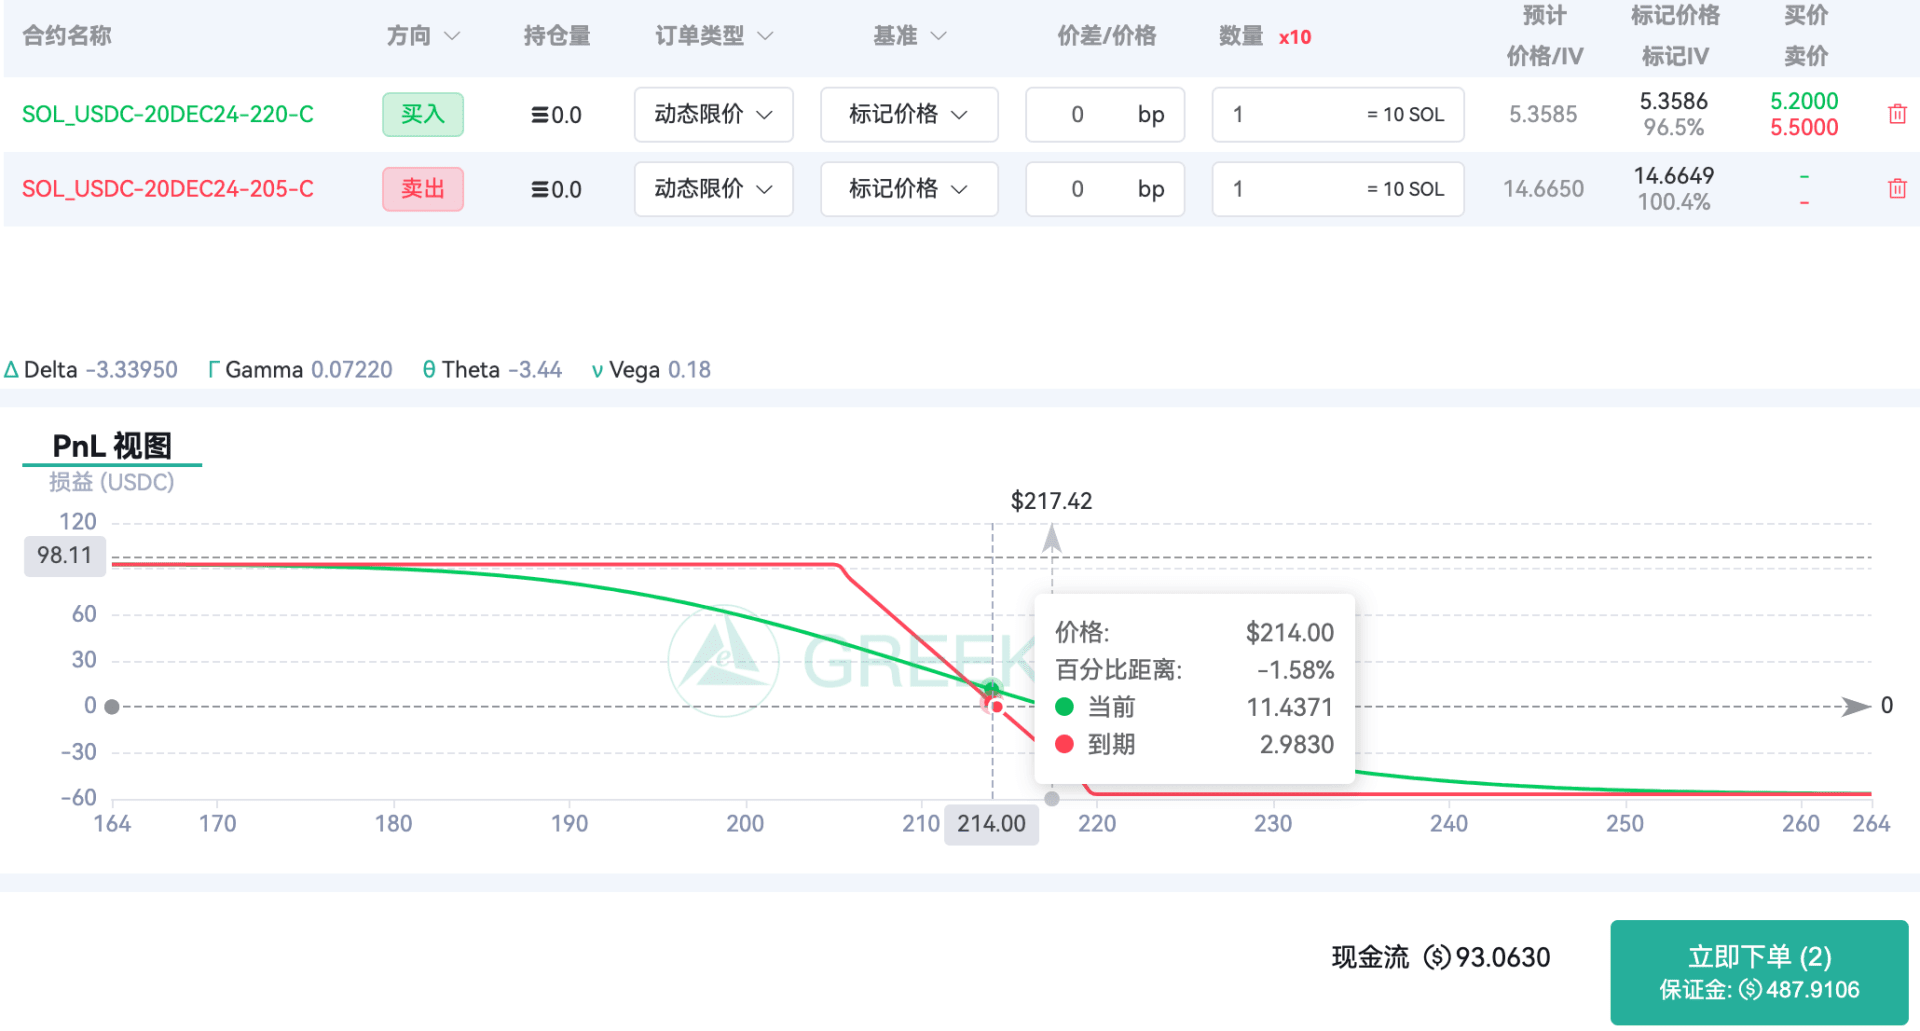Screen dimensions: 1920x1031
Task: Click the 5.3586 mark price value
Action: (1673, 101)
